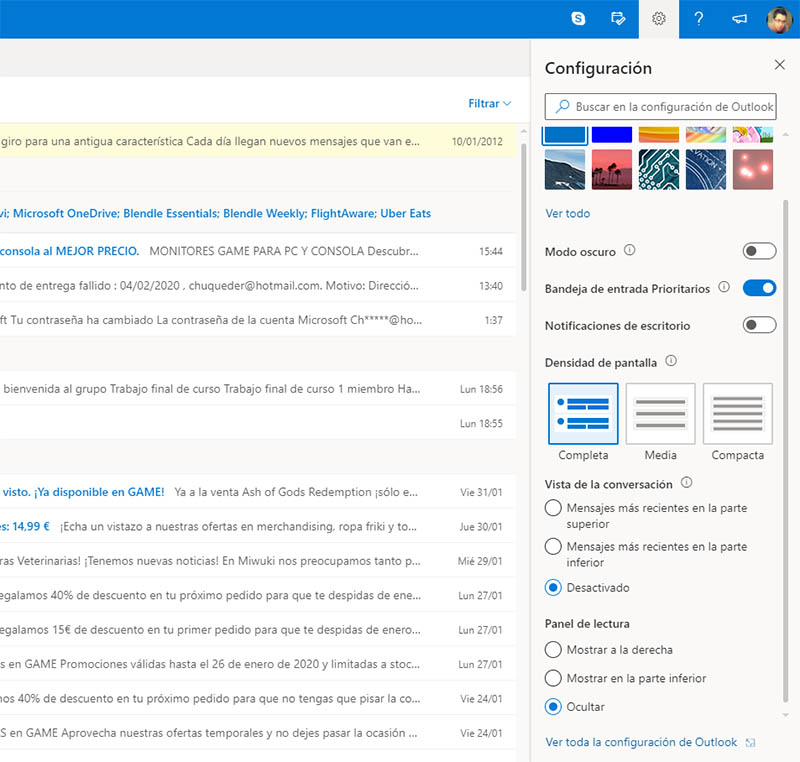Close the Configuración panel
The width and height of the screenshot is (800, 762).
click(780, 65)
